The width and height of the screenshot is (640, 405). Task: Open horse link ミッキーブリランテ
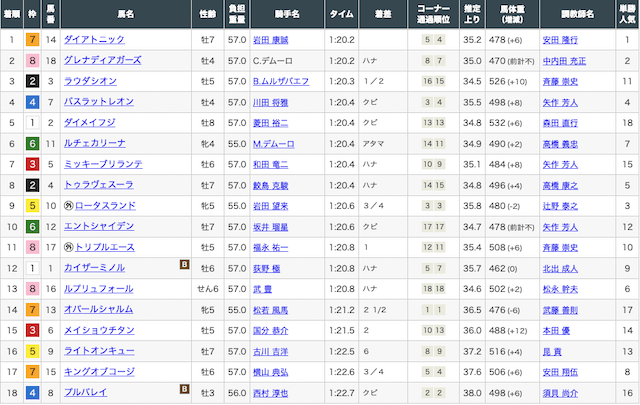103,164
